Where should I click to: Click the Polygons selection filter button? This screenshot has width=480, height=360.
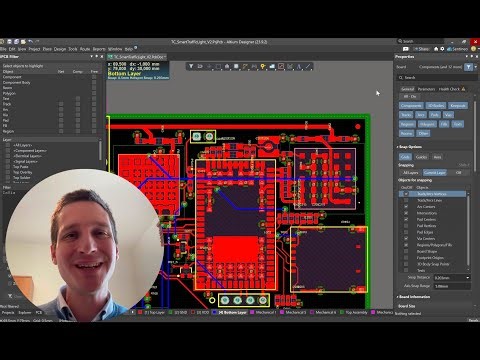[x=427, y=124]
